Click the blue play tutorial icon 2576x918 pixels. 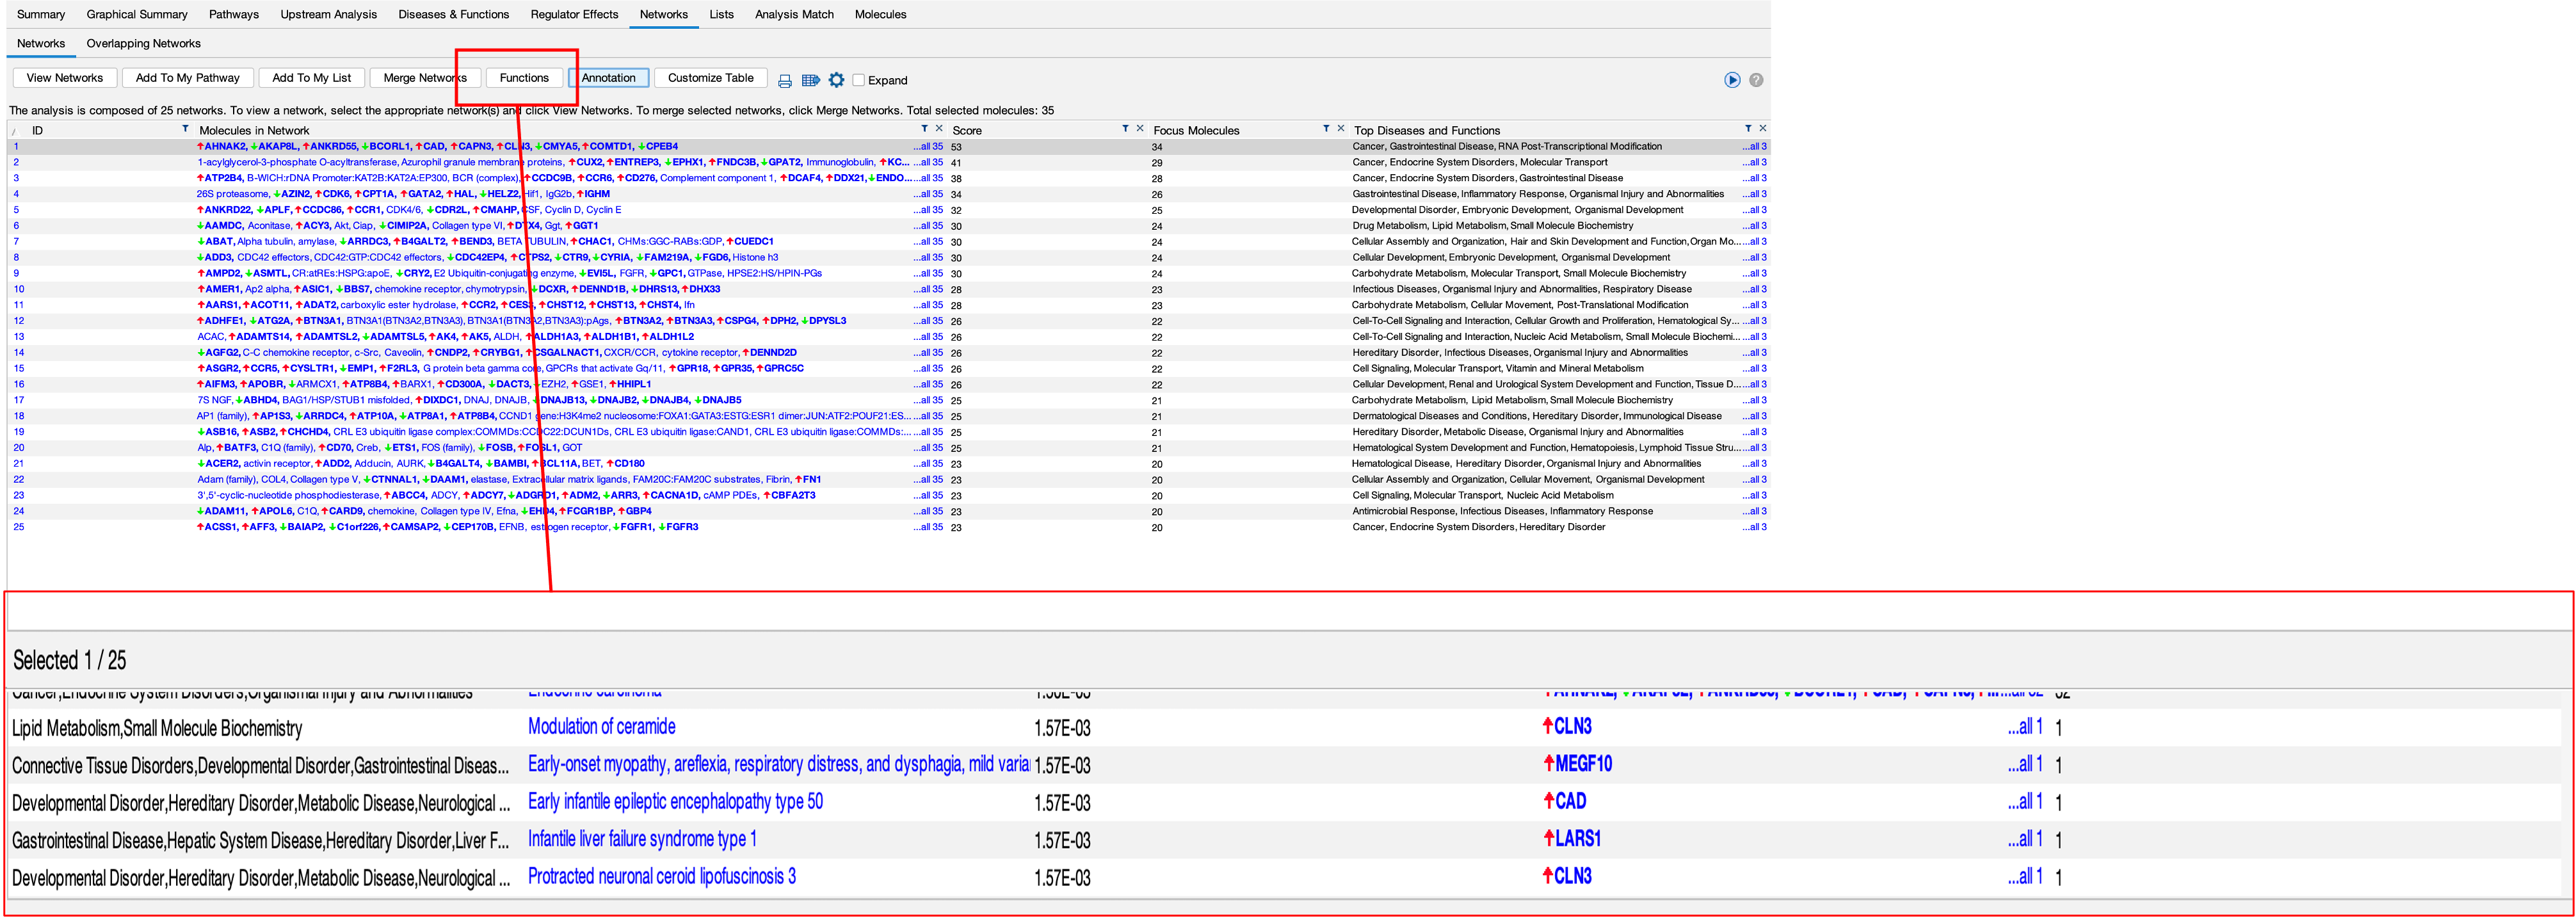click(1732, 80)
